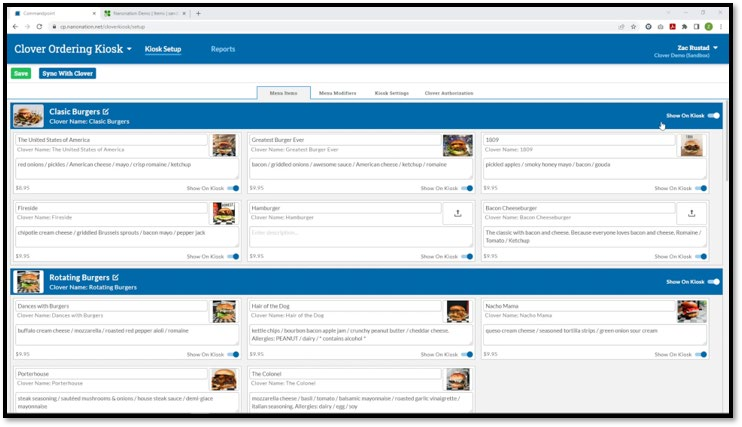
Task: Click the share page icon in address bar
Action: [x=621, y=27]
